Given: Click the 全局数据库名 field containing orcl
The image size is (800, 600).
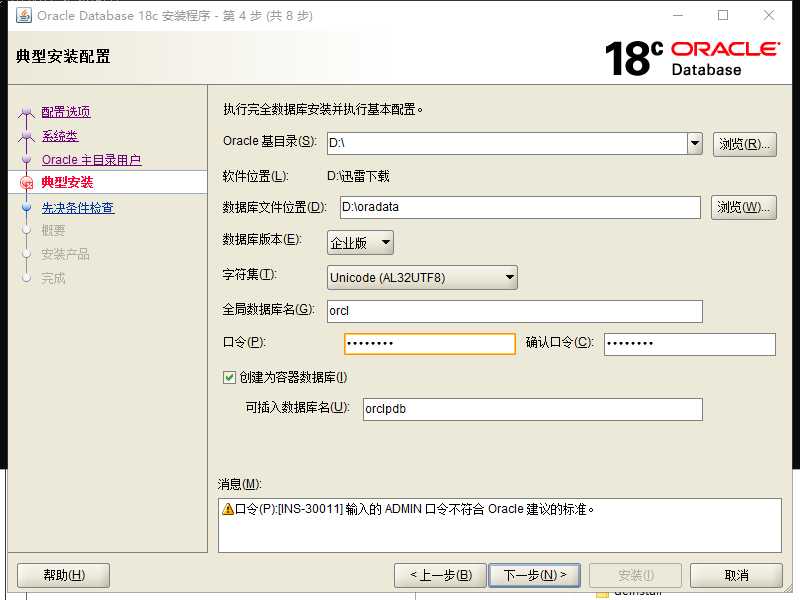Looking at the screenshot, I should click(x=515, y=311).
